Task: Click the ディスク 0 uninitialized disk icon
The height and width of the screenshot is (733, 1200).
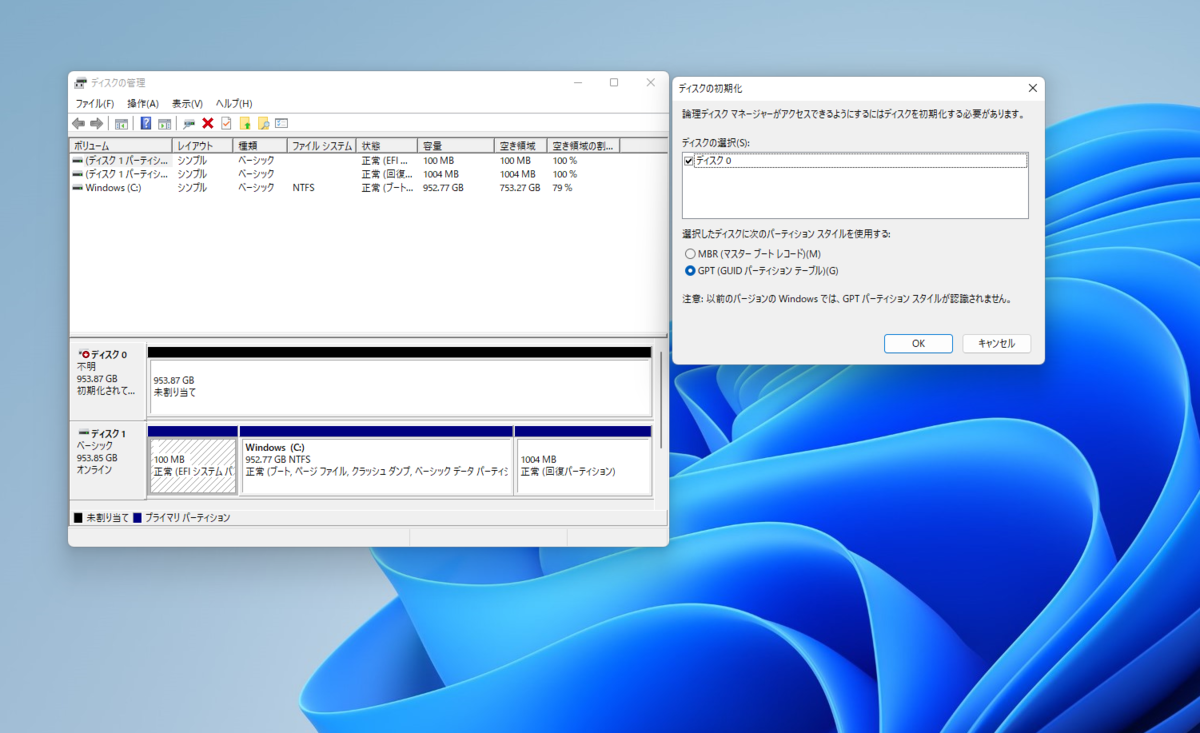Action: (84, 354)
